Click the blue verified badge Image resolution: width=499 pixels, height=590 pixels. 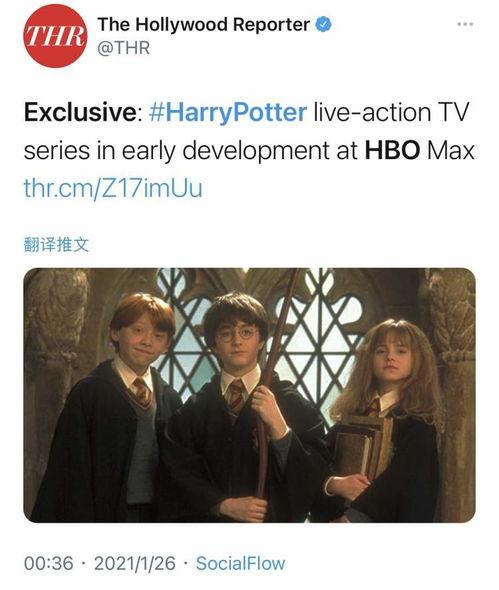point(323,25)
